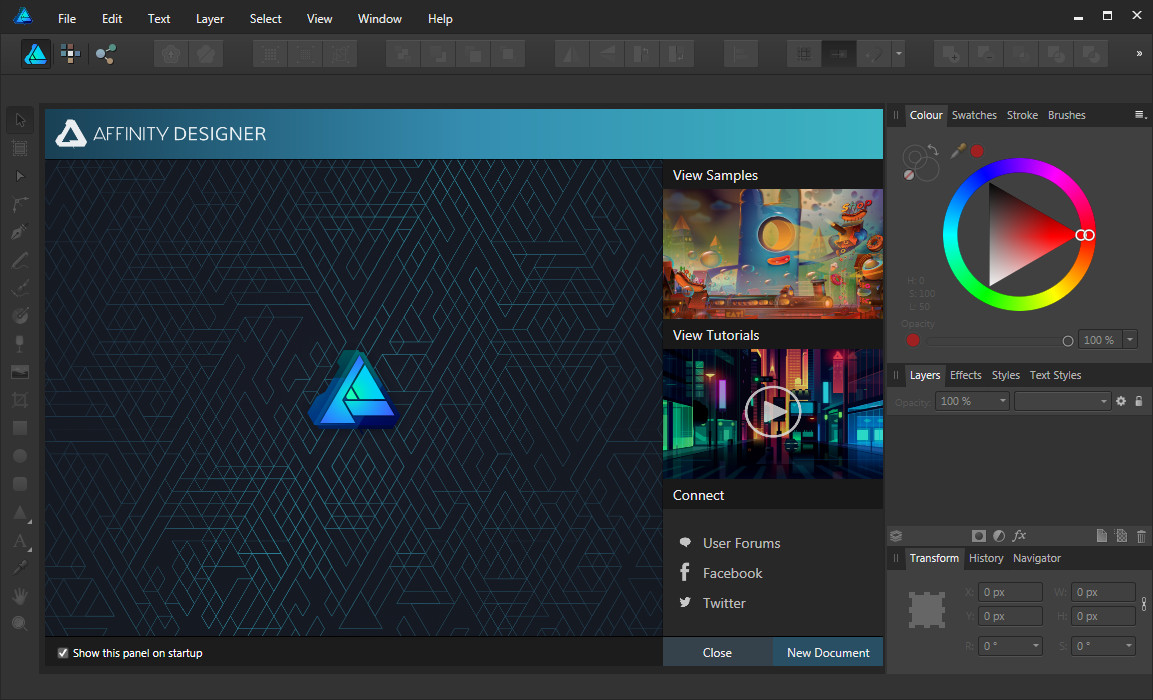Open the User Forums link
The height and width of the screenshot is (700, 1153).
tap(741, 543)
